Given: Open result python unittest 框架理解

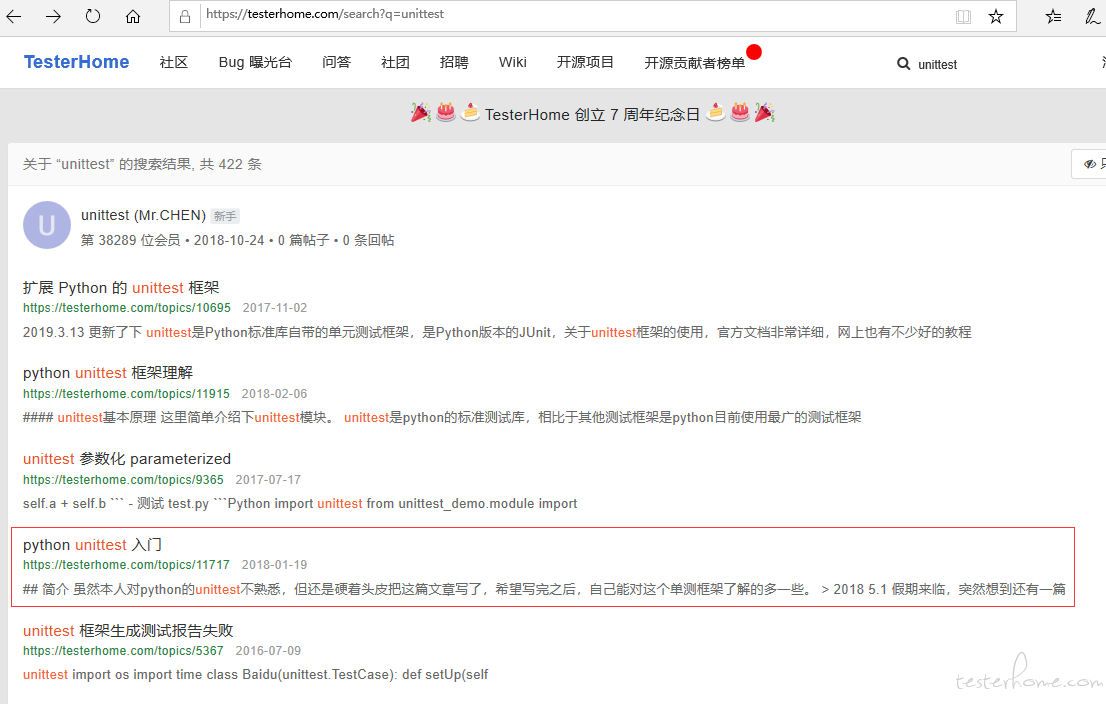Looking at the screenshot, I should pos(108,372).
